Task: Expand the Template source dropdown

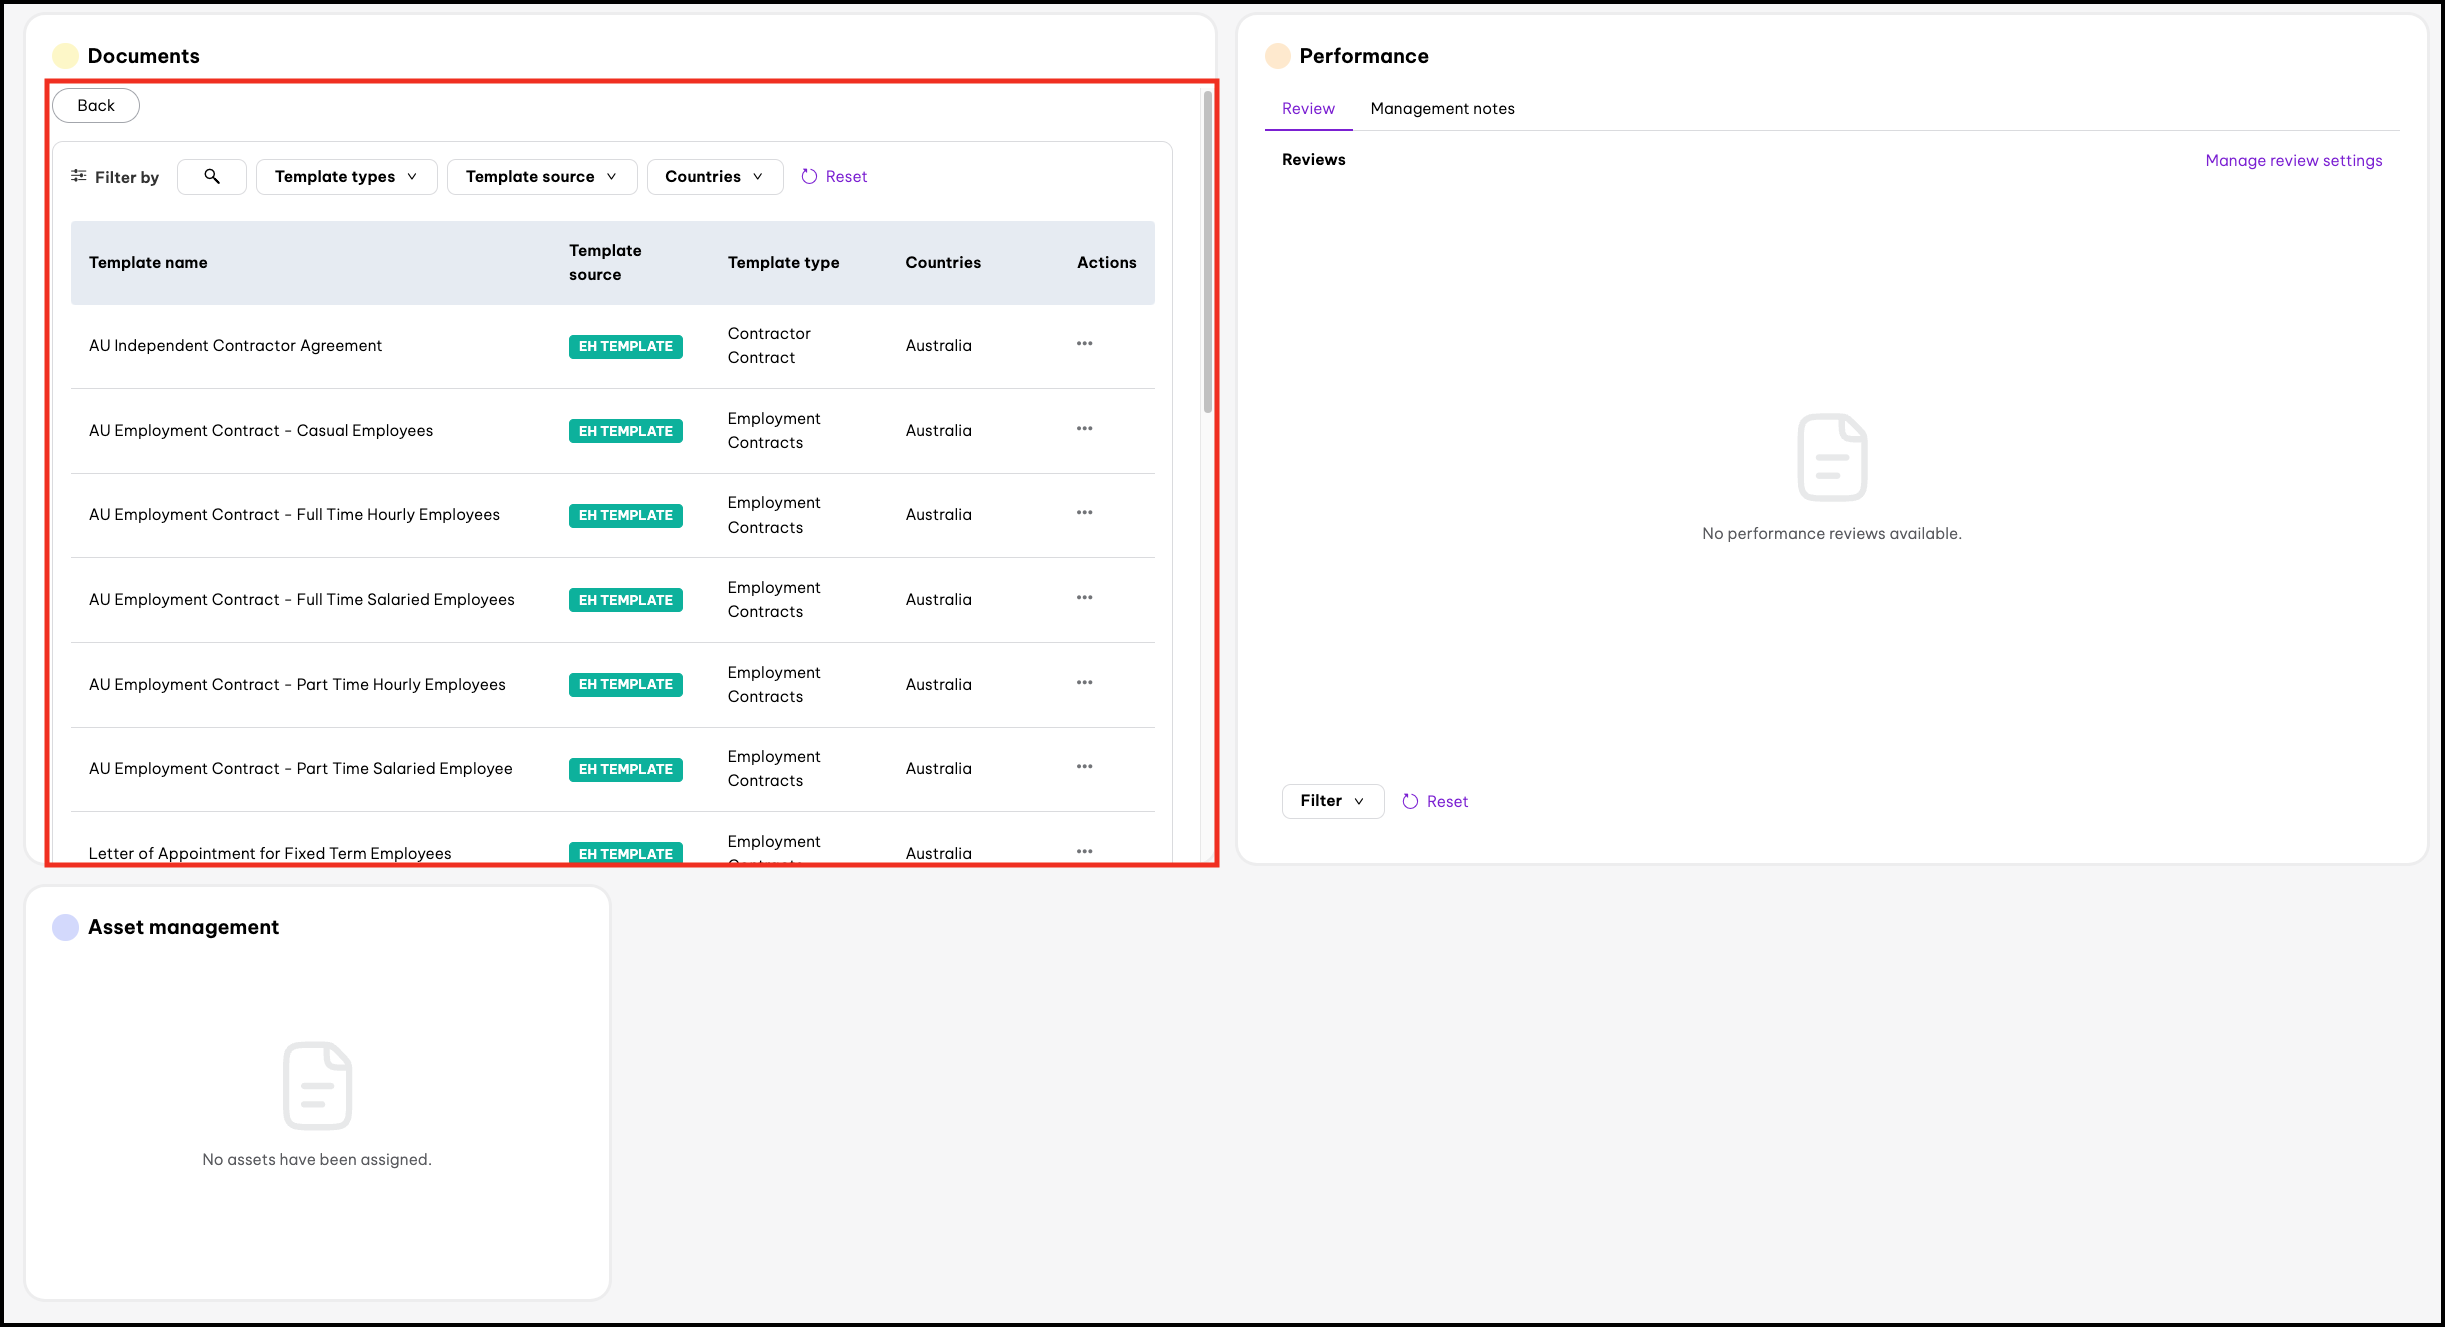Action: 541,176
